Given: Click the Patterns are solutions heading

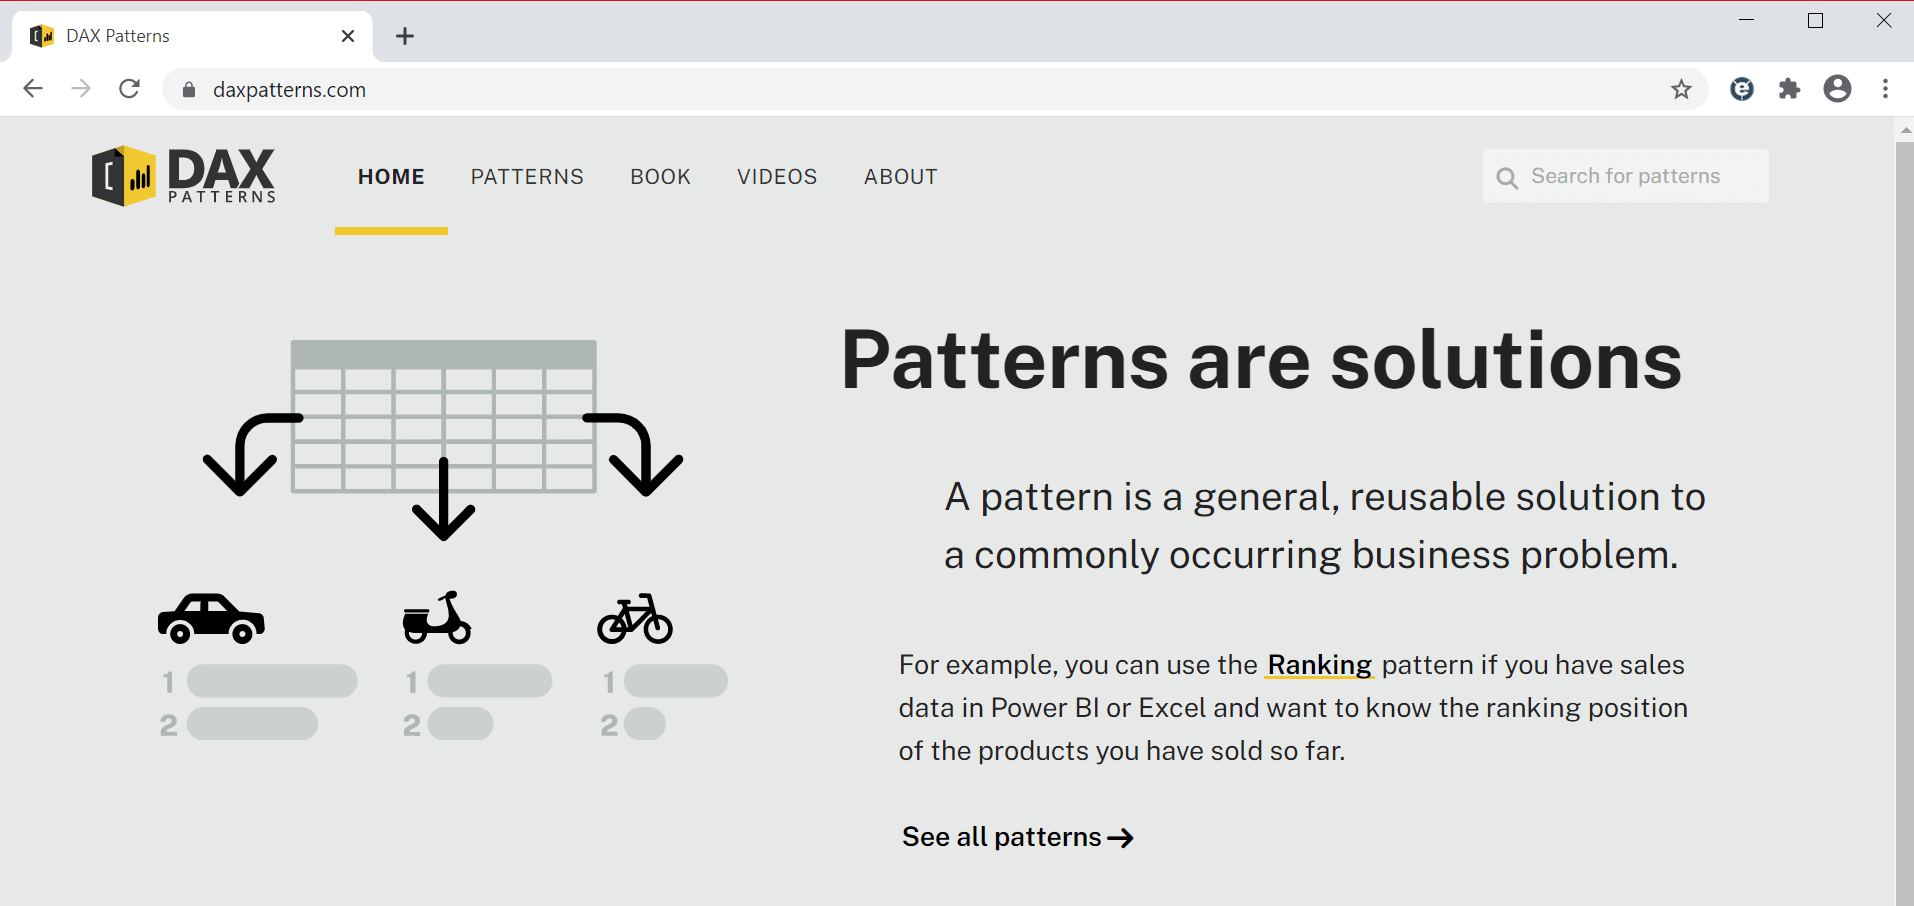Looking at the screenshot, I should click(1261, 361).
